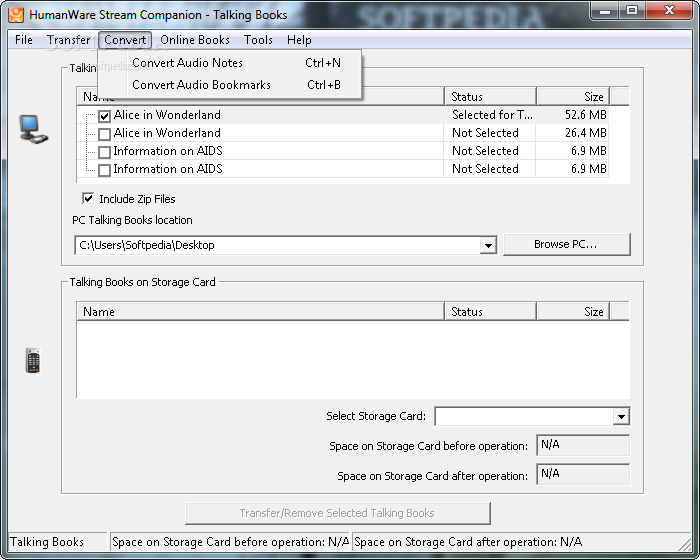700x560 pixels.
Task: Click status bar space after operation text
Action: point(468,542)
